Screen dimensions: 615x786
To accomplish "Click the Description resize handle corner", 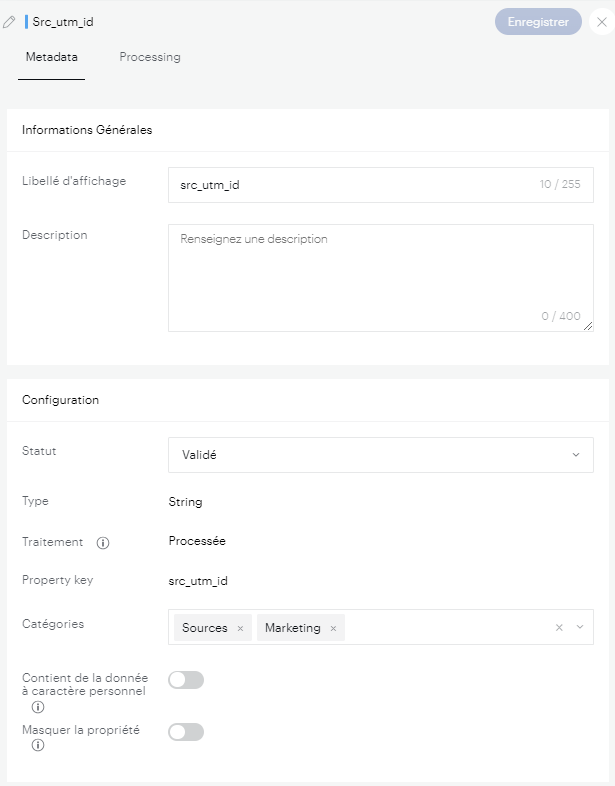I will point(589,326).
